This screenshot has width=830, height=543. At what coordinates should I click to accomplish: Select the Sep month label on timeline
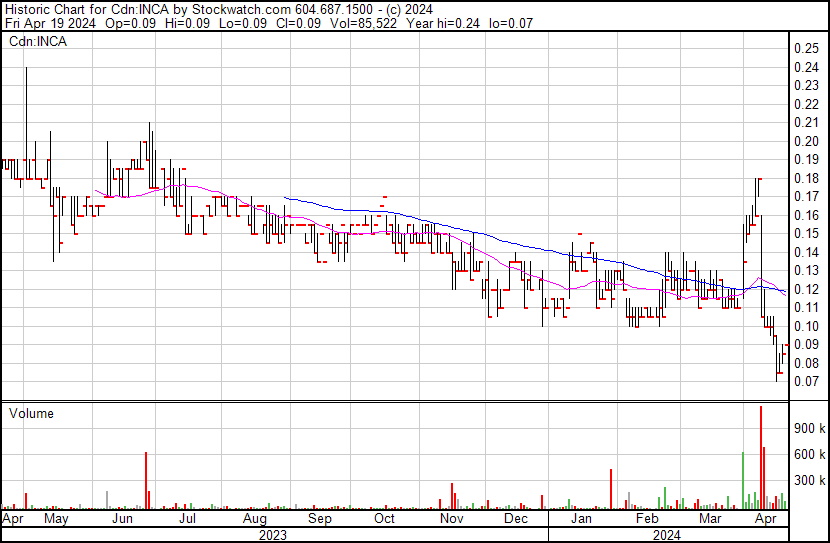tap(319, 520)
